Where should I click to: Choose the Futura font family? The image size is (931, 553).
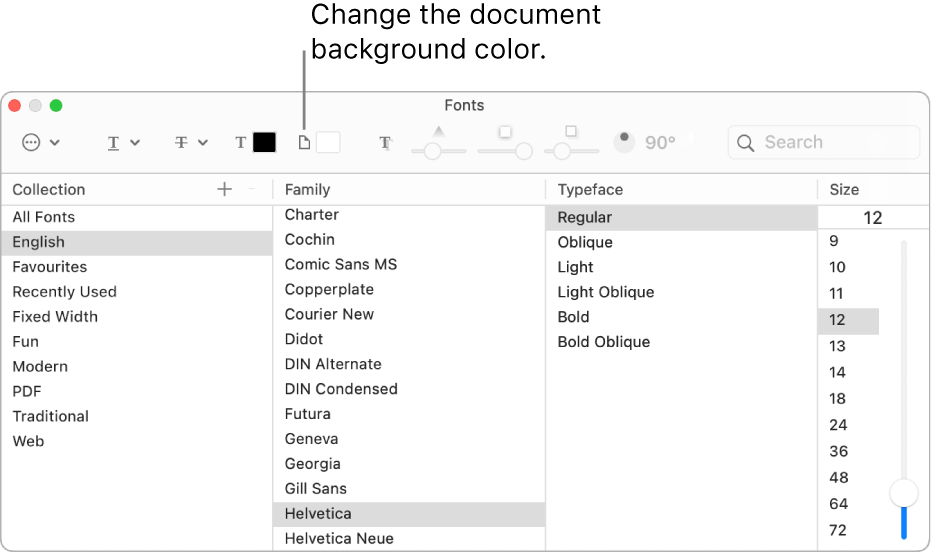tap(308, 414)
